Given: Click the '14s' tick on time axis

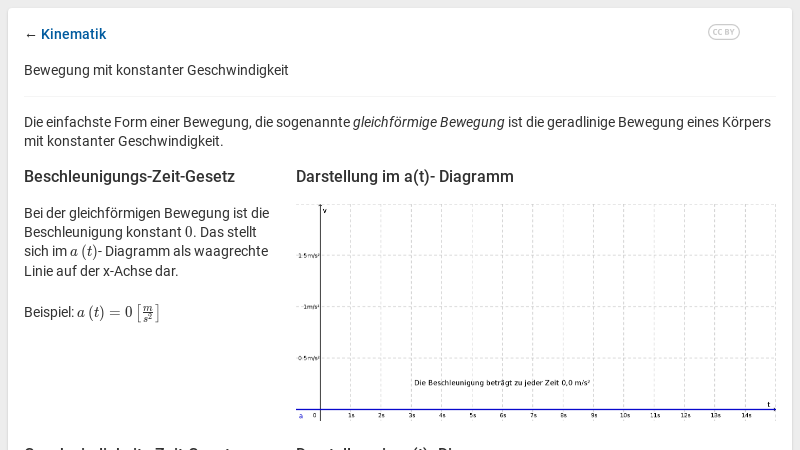Looking at the screenshot, I should (746, 415).
